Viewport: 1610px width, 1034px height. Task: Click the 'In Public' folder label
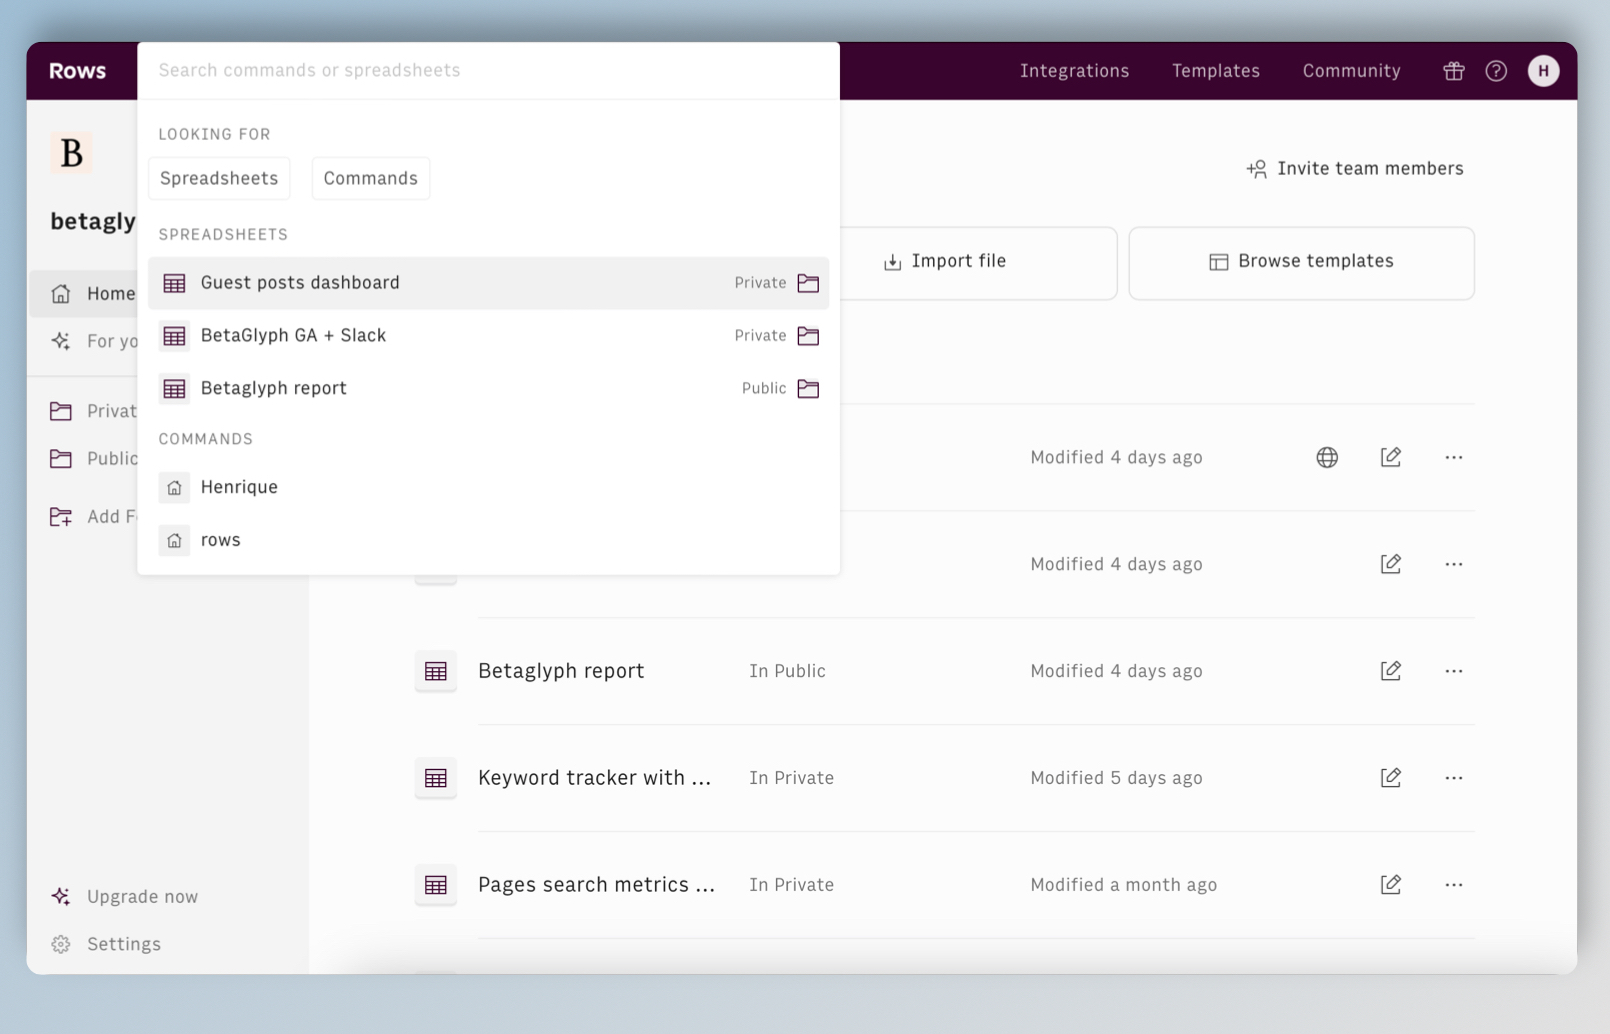(x=787, y=671)
